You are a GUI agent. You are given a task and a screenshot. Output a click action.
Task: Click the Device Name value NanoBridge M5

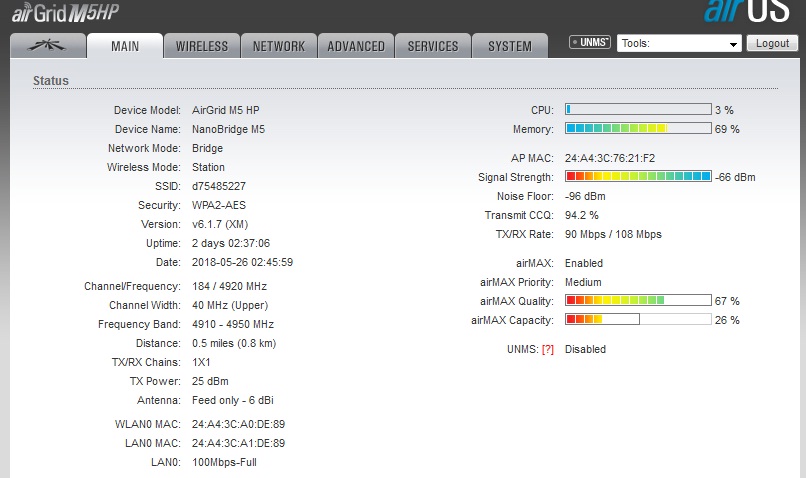[228, 129]
